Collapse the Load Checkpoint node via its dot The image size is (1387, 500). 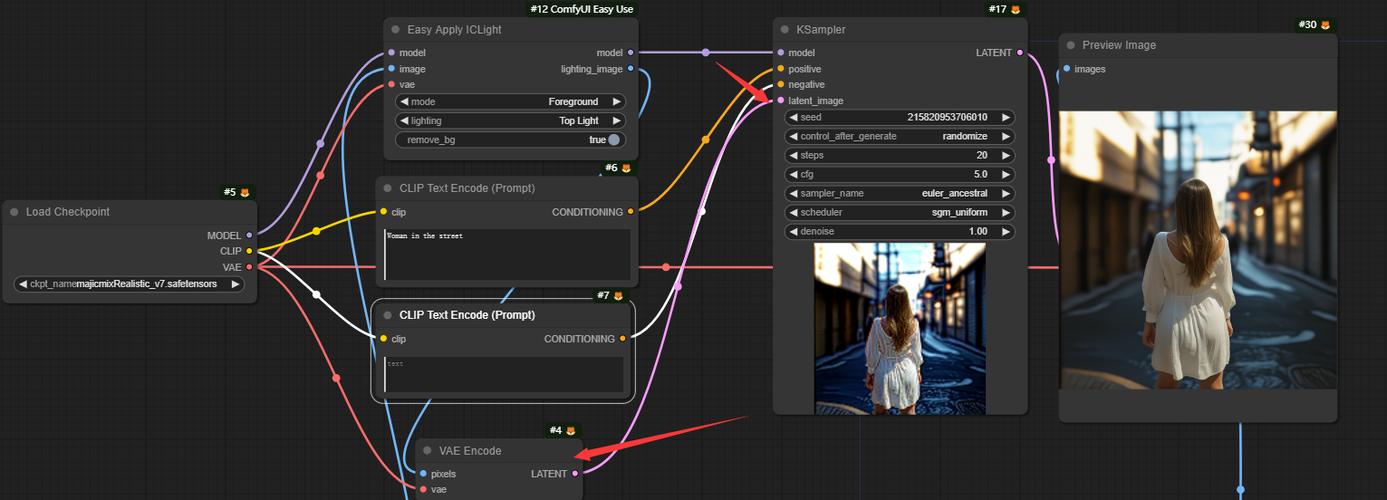[14, 212]
